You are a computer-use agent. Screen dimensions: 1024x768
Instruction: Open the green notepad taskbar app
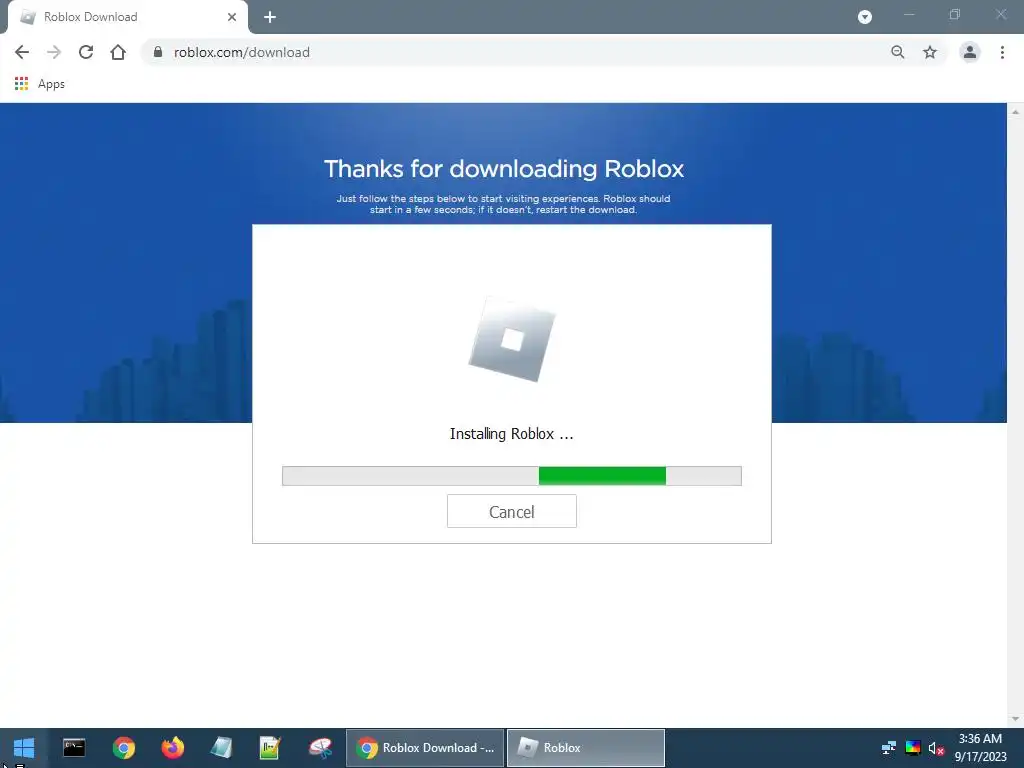[270, 748]
